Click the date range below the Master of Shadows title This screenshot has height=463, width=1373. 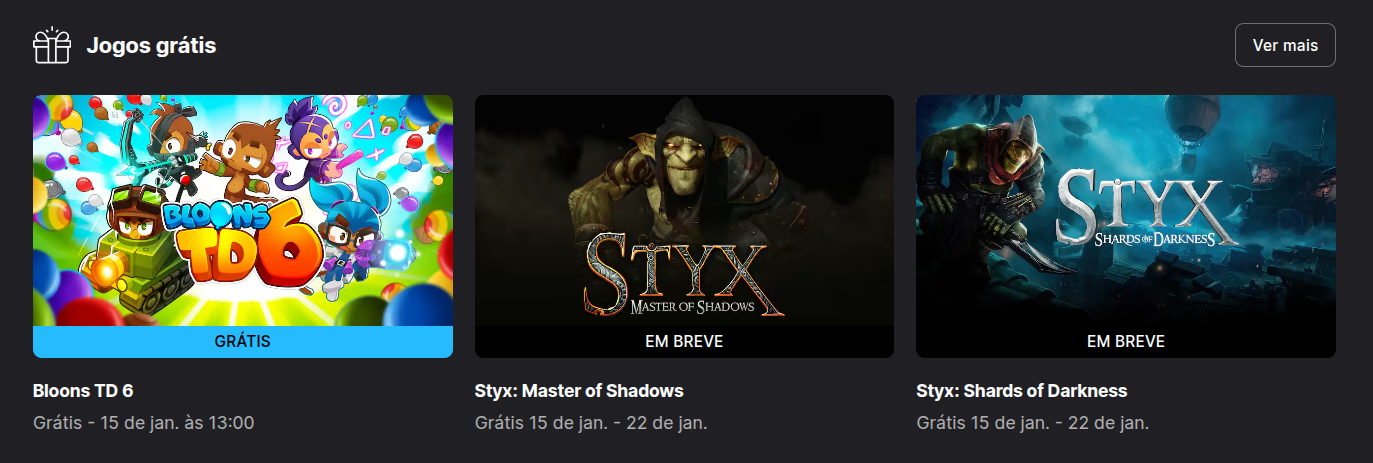[591, 423]
